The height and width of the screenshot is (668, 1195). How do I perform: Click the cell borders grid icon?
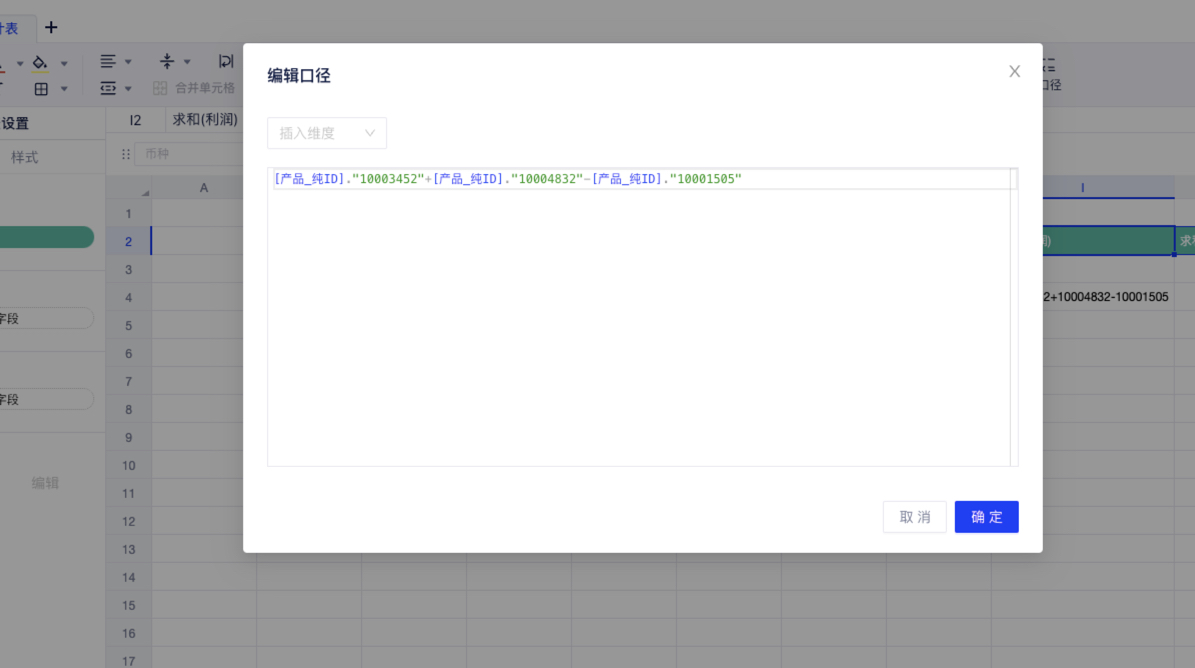[x=41, y=89]
